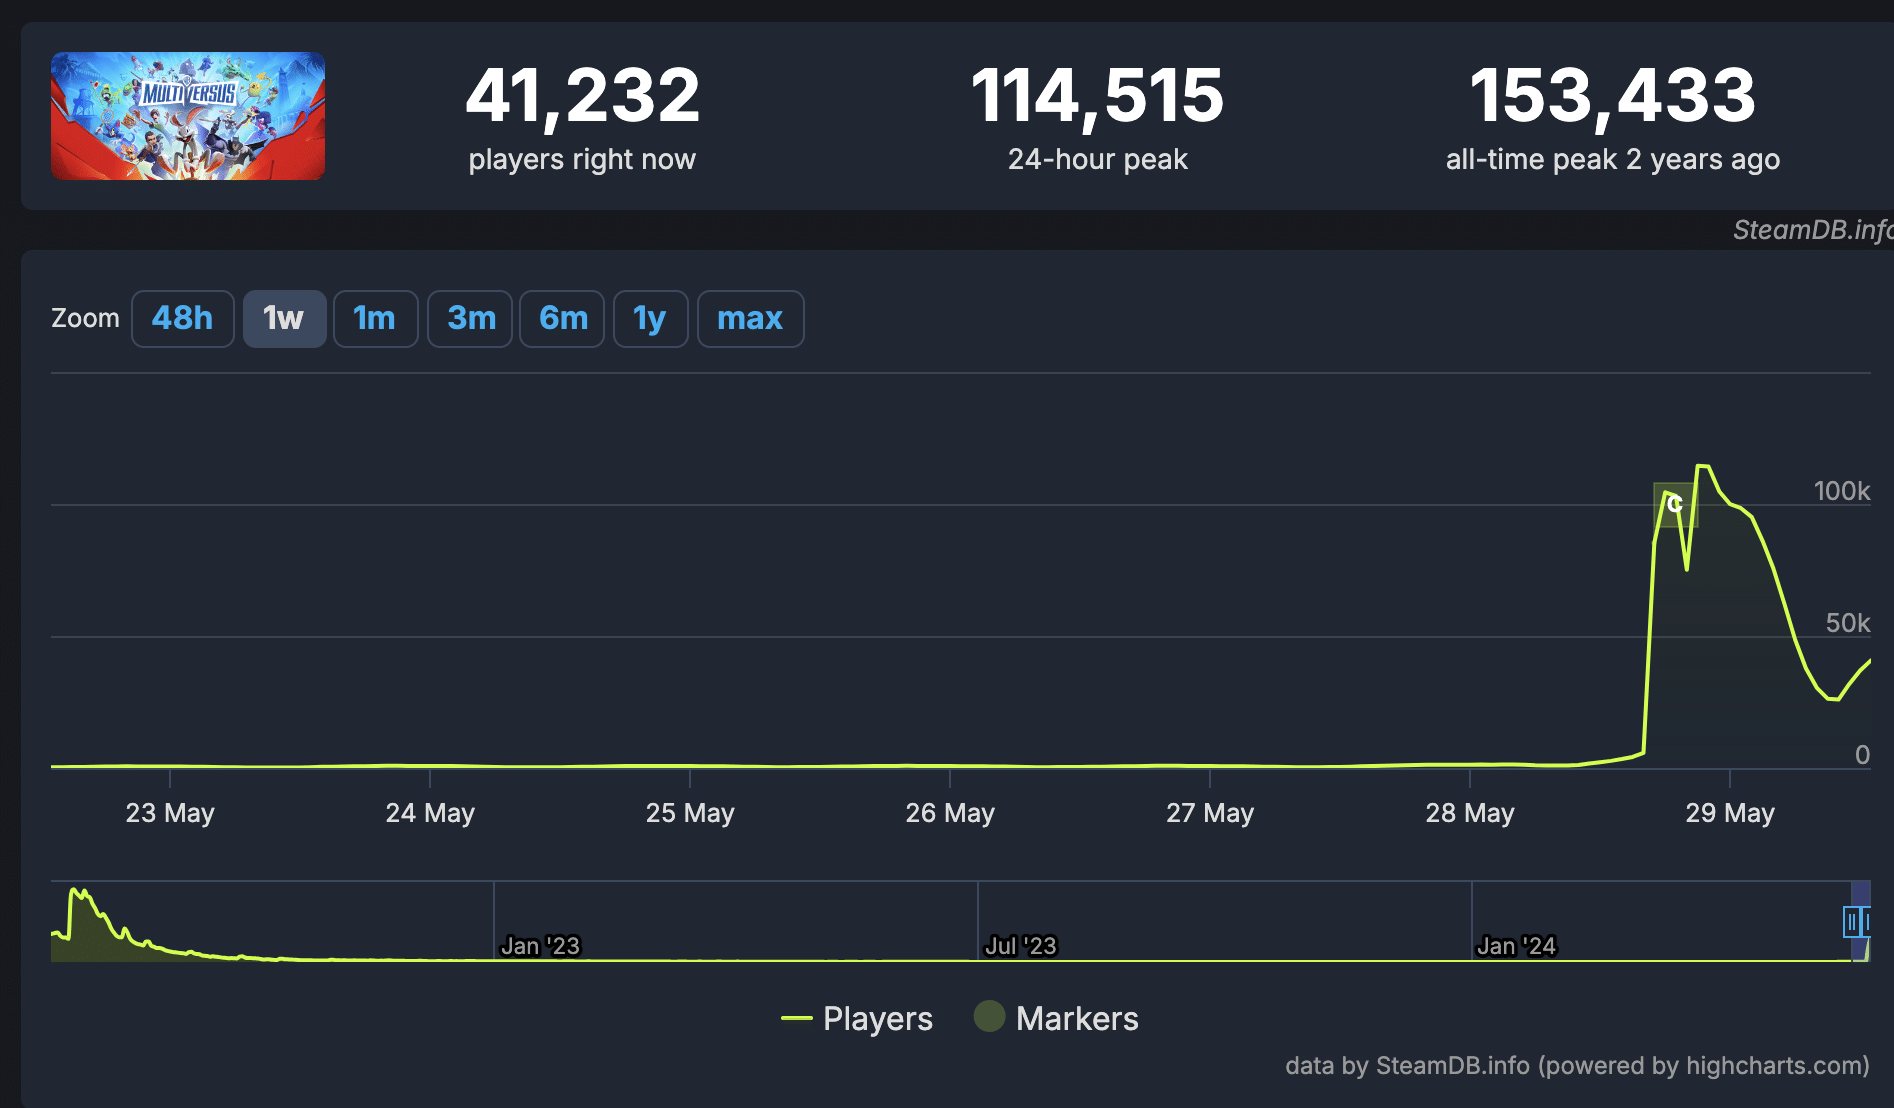Switch to the 1m zoom view

[375, 318]
